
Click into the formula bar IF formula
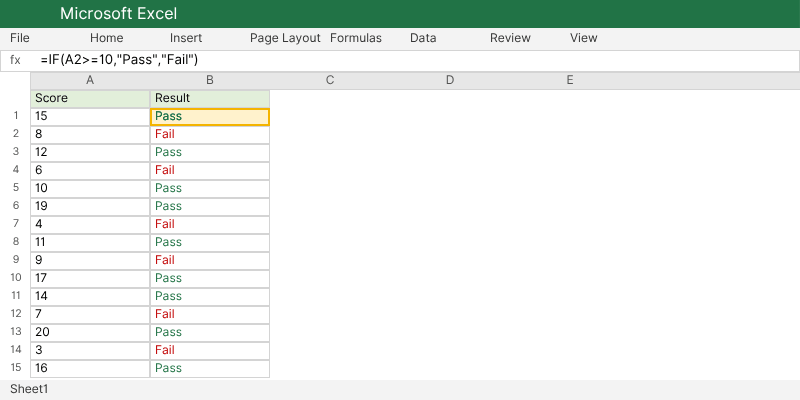tap(119, 60)
